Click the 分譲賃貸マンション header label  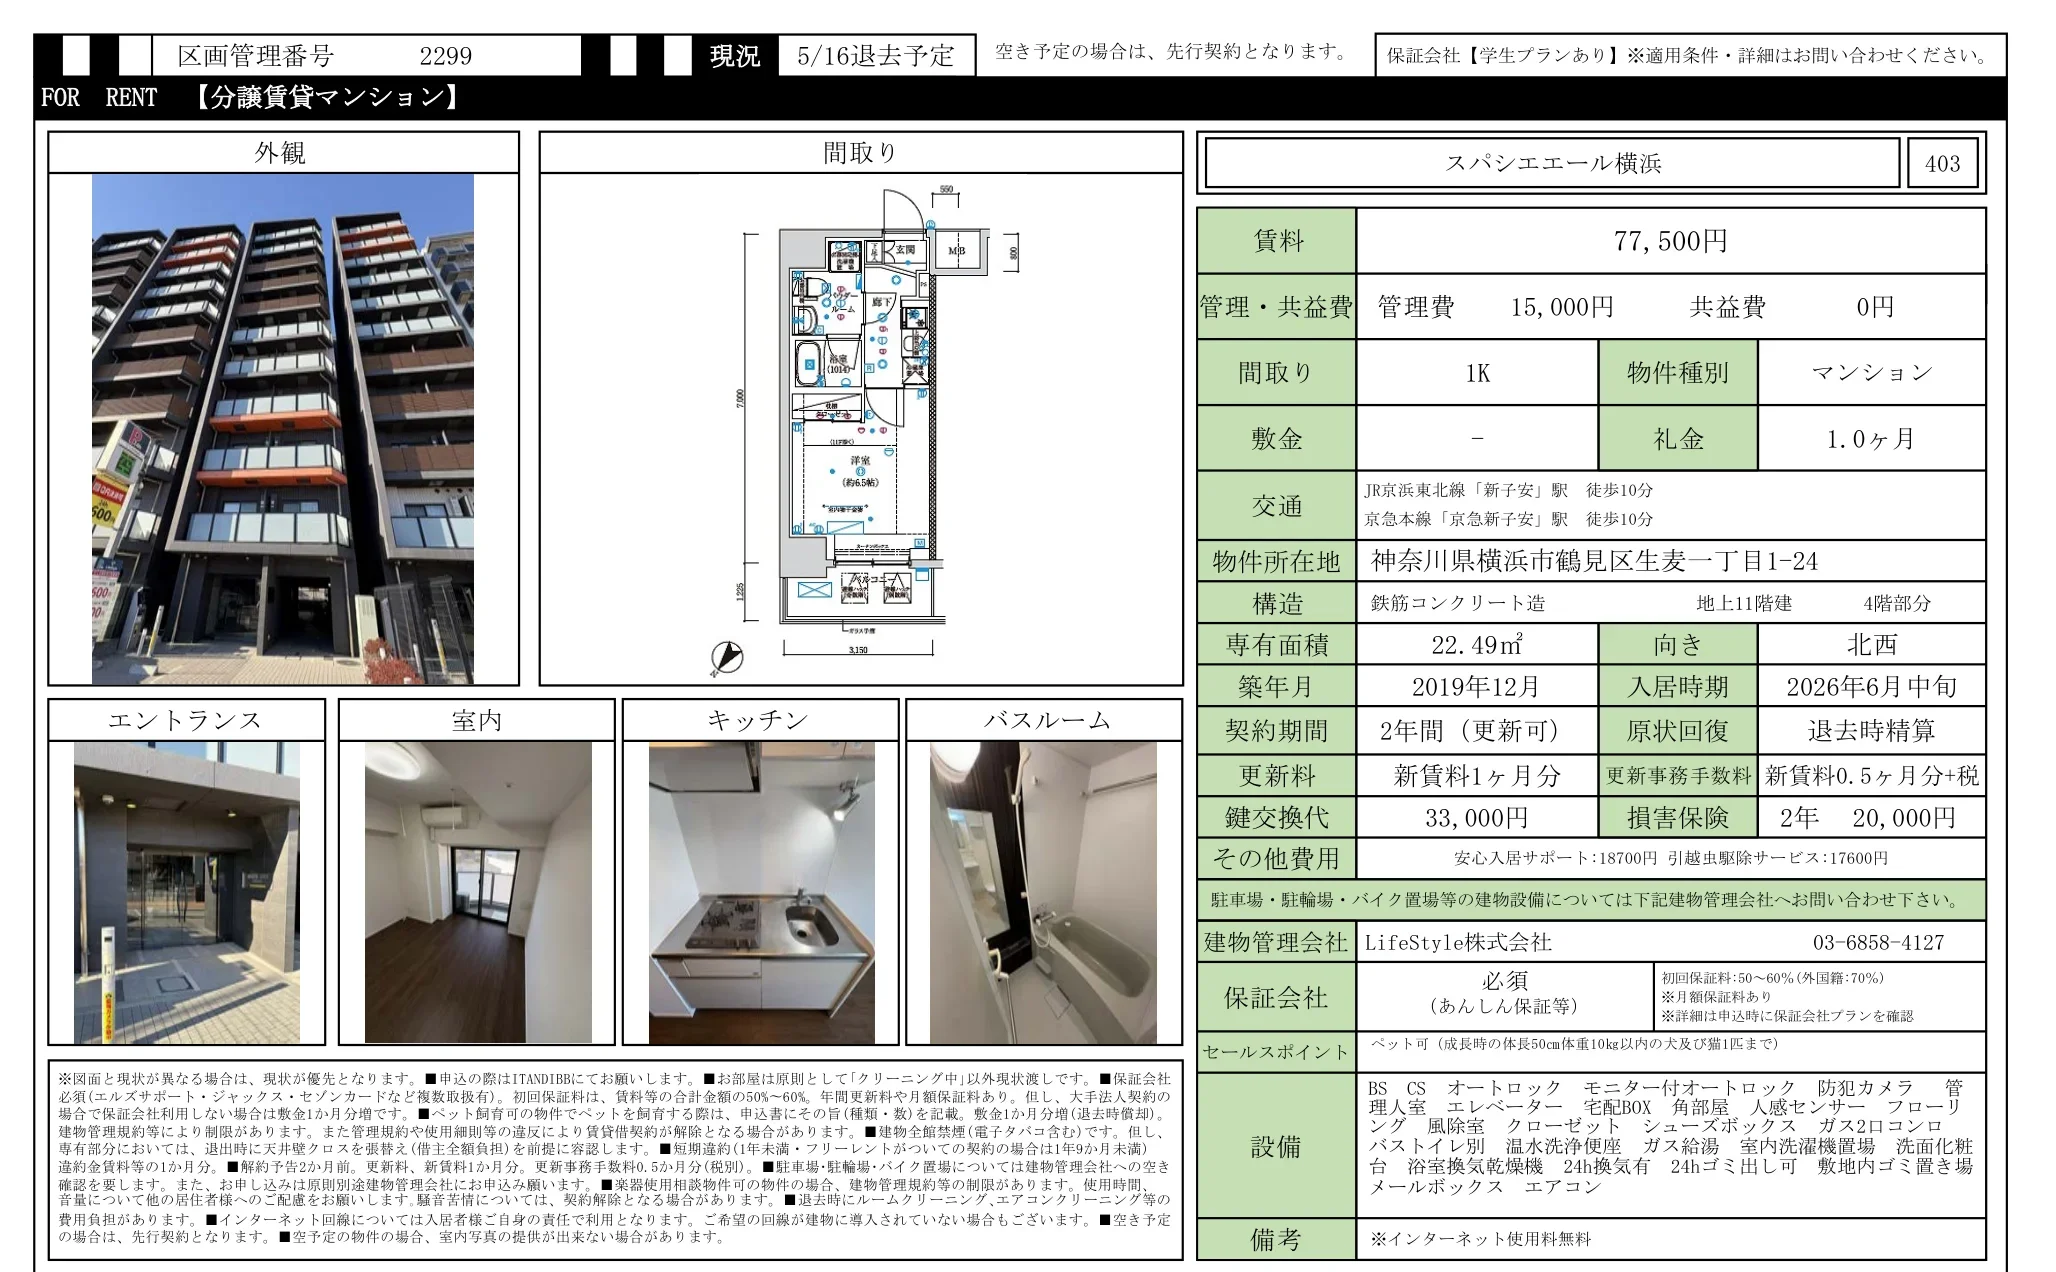(327, 97)
